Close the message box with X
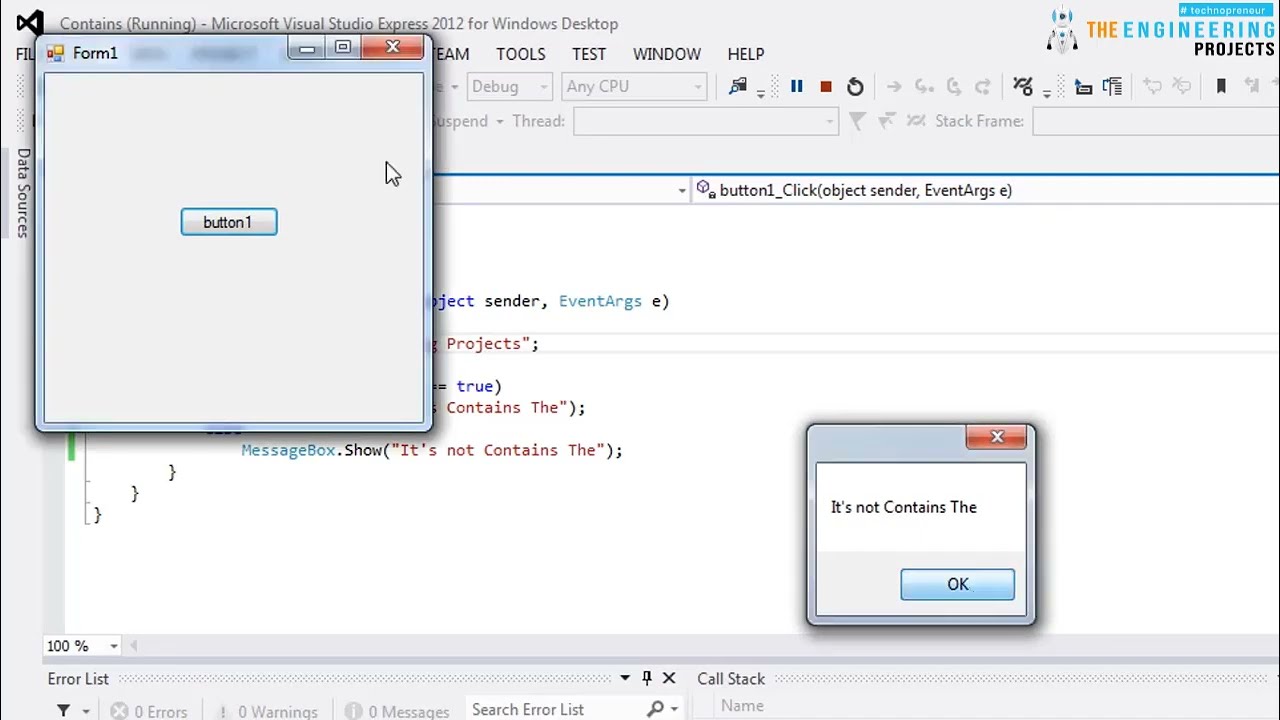The height and width of the screenshot is (720, 1280). pyautogui.click(x=996, y=437)
